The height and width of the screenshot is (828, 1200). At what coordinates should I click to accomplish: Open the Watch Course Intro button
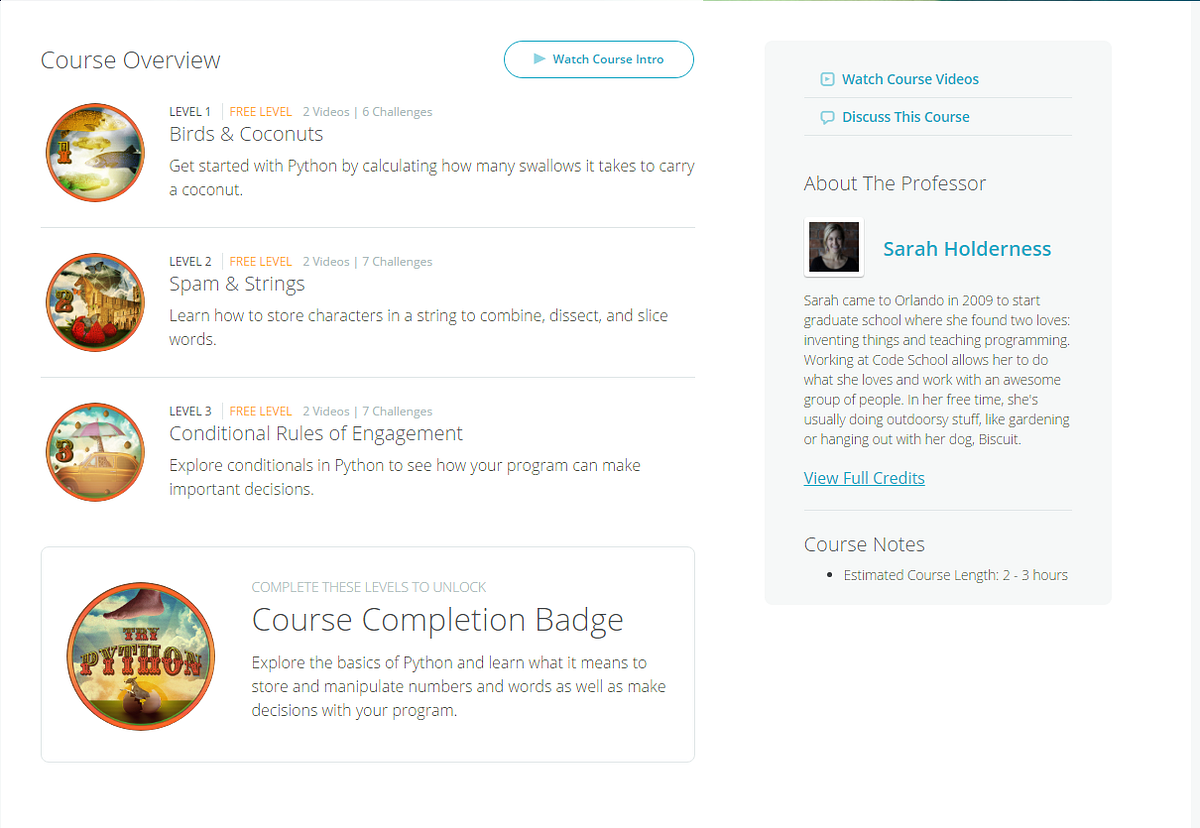pyautogui.click(x=598, y=59)
